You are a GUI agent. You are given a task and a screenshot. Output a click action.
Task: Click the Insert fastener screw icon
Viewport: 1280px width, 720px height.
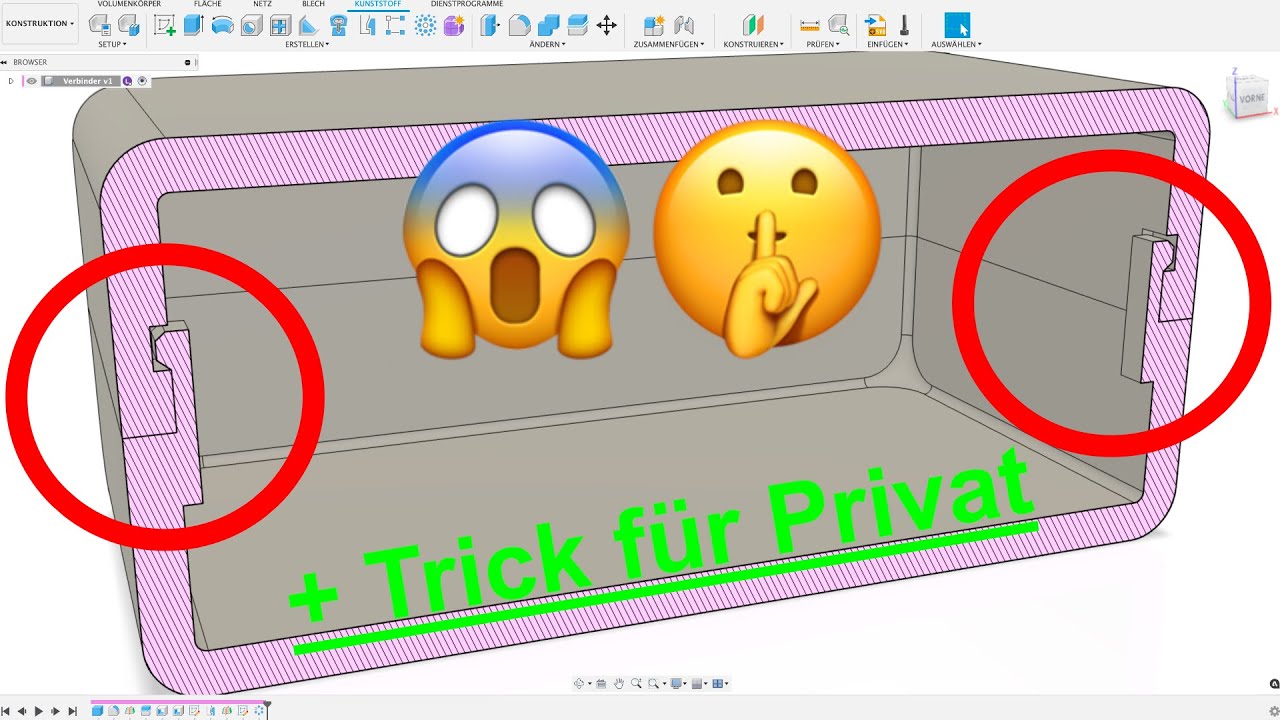coord(904,26)
